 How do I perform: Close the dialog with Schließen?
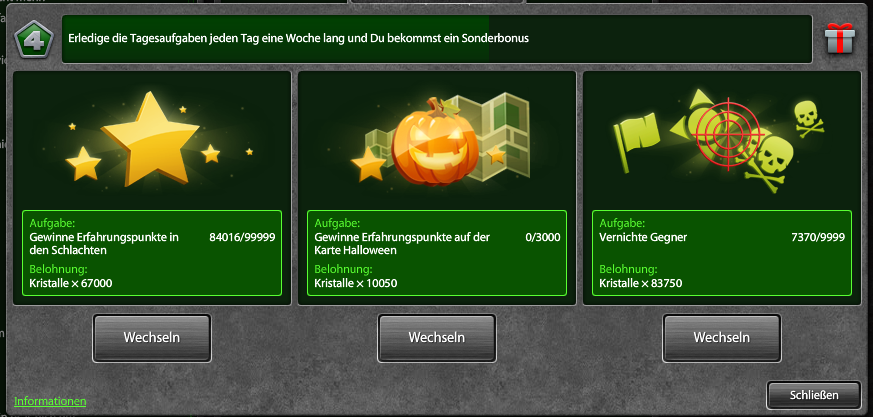click(814, 395)
